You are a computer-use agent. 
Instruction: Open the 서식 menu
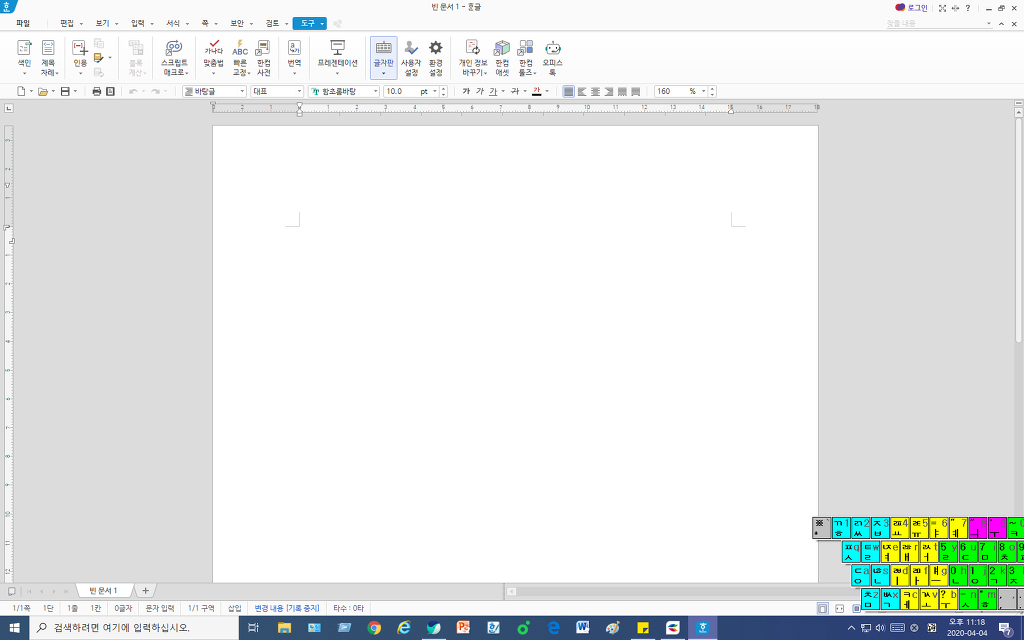[x=173, y=22]
